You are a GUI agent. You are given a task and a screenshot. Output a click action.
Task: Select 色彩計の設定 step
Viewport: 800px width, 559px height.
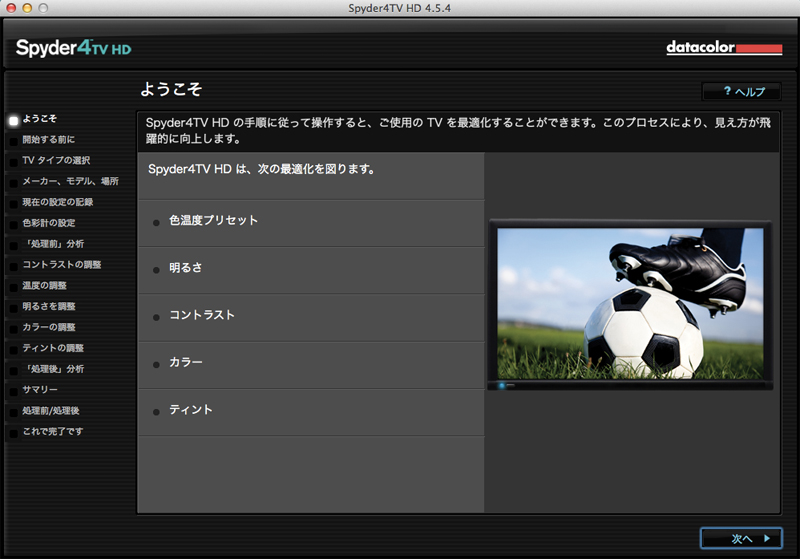48,223
